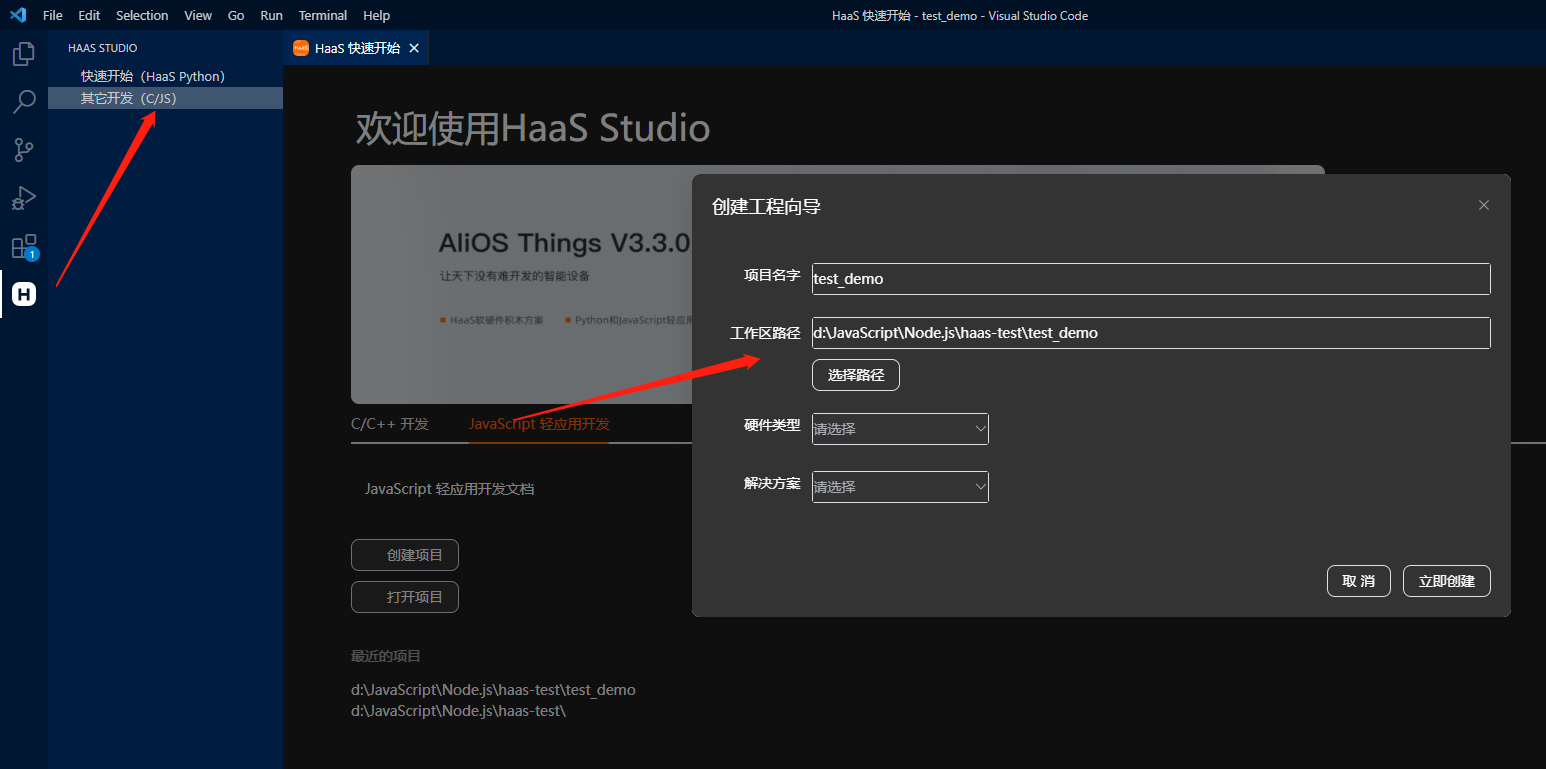Open the Extensions view with update badge
Viewport: 1546px width, 769px height.
[x=24, y=247]
